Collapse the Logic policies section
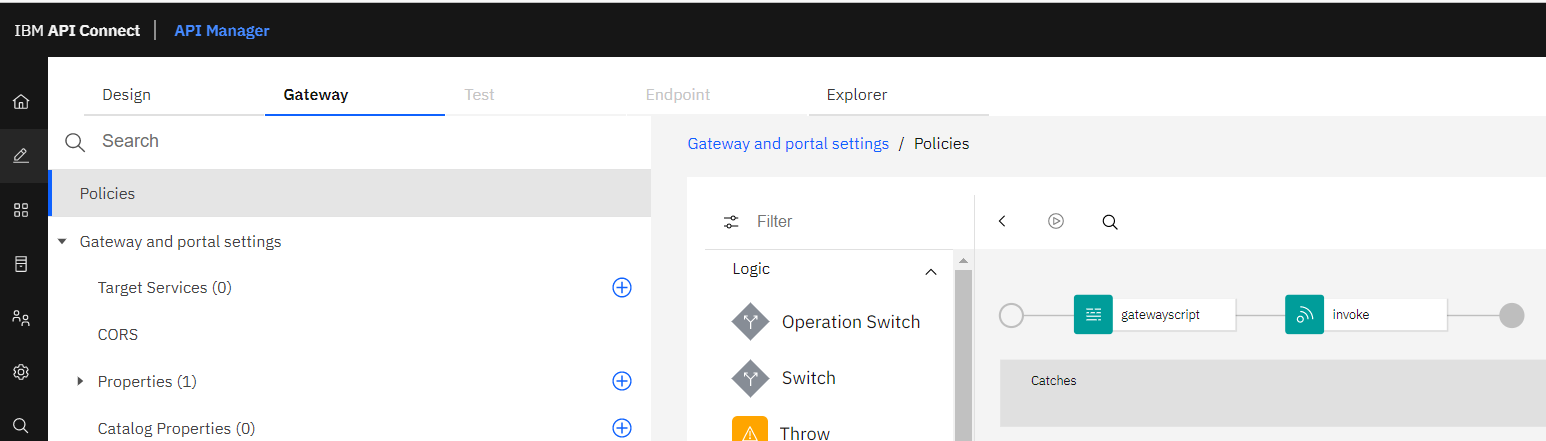This screenshot has height=441, width=1546. point(931,271)
